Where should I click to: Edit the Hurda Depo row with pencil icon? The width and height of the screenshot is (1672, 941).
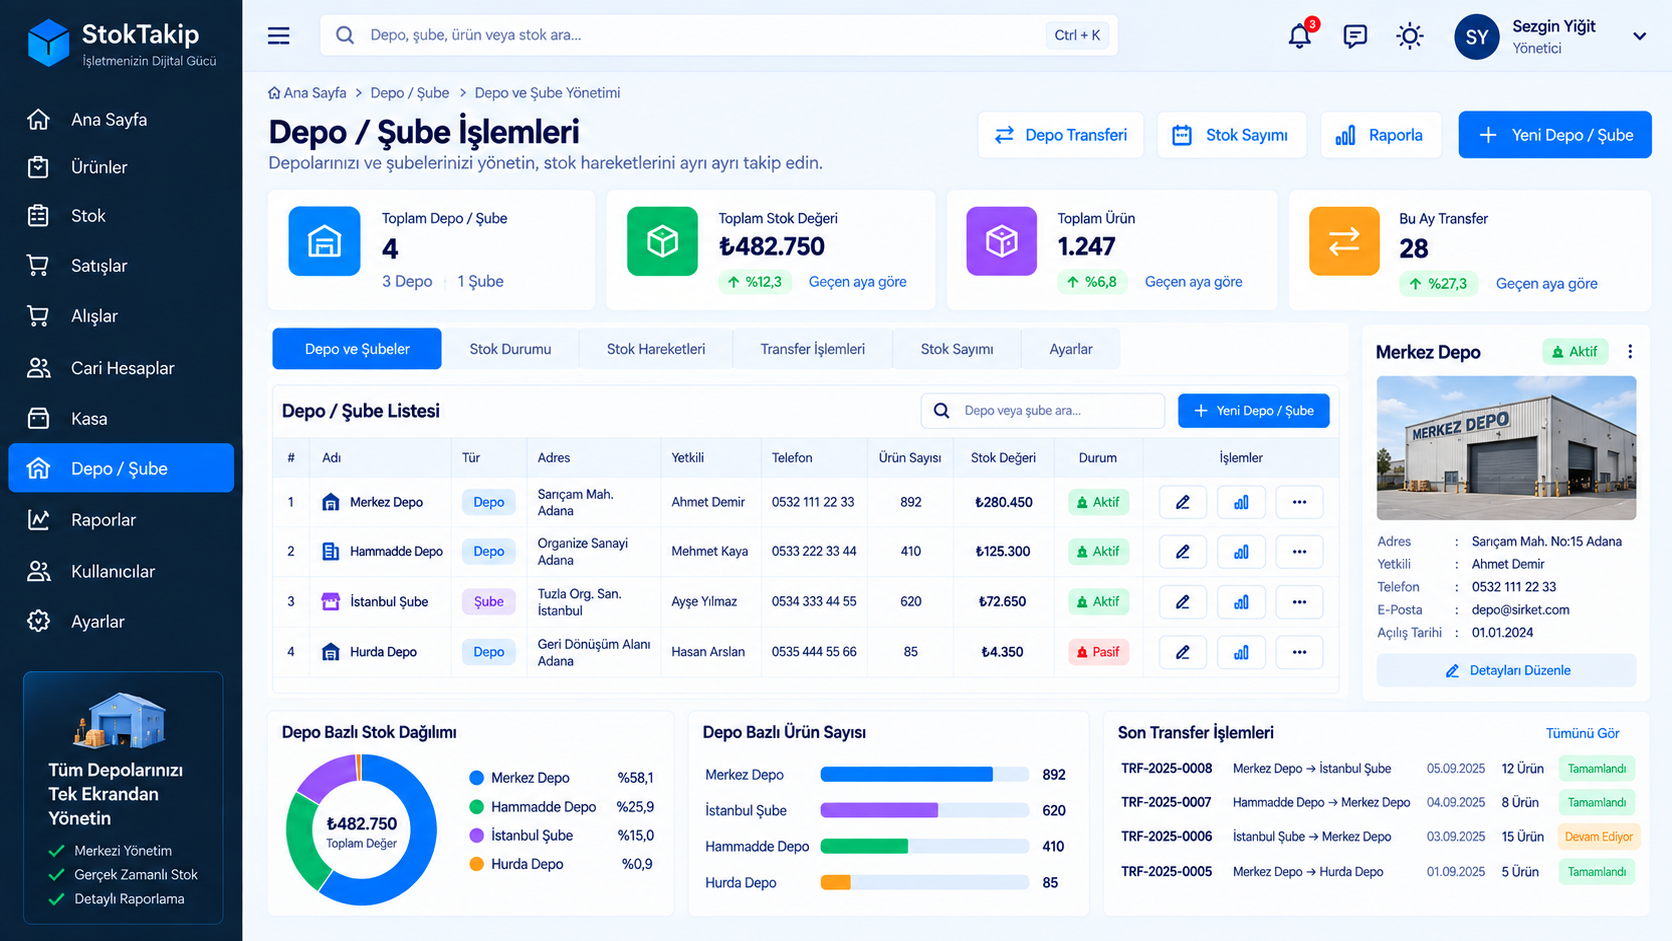point(1183,652)
